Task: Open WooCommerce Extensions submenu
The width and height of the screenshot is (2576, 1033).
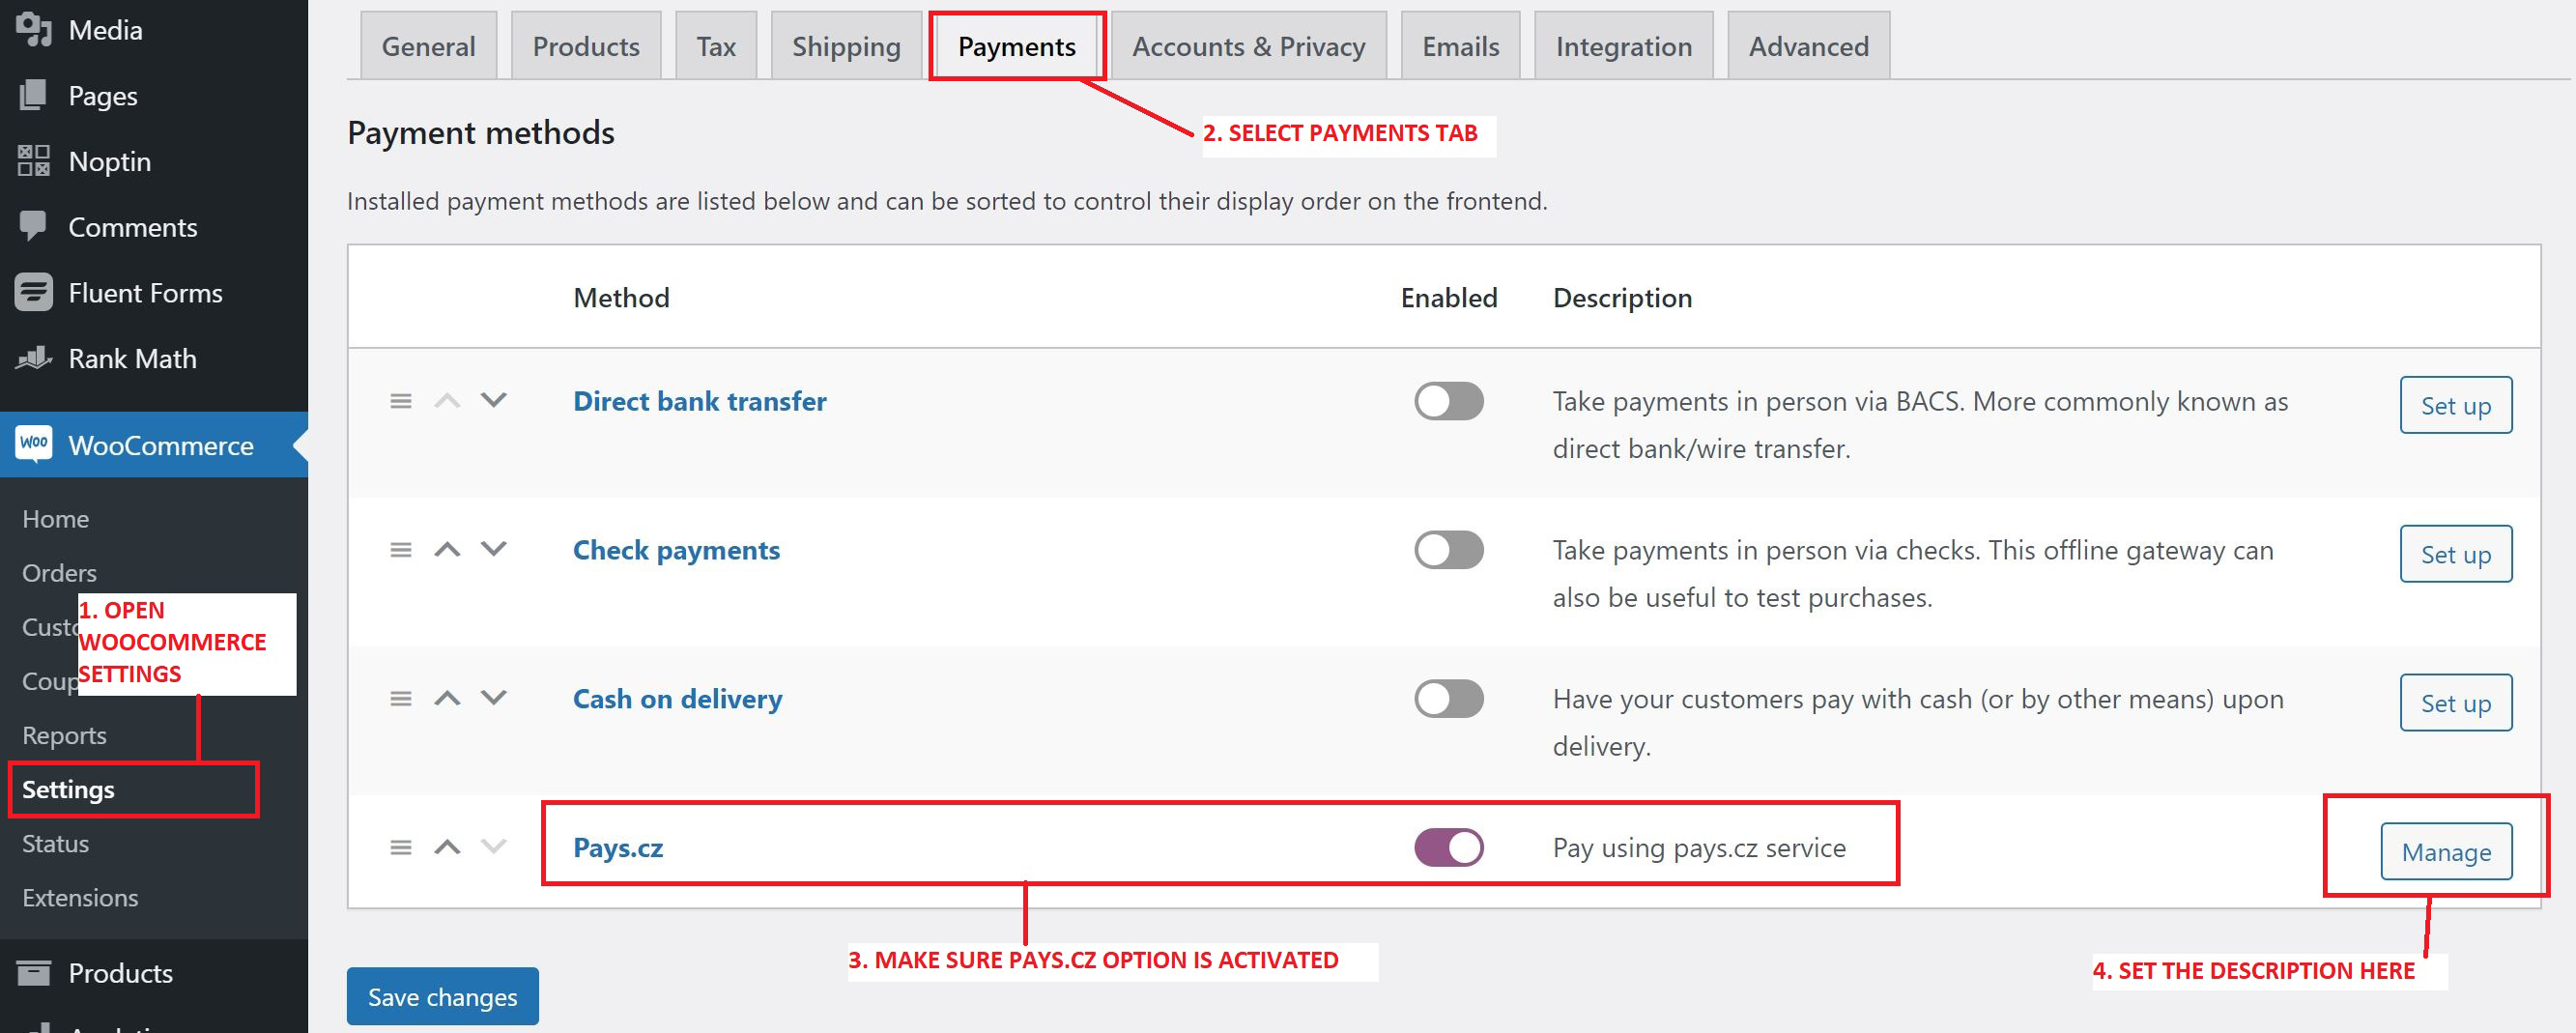Action: 80,897
